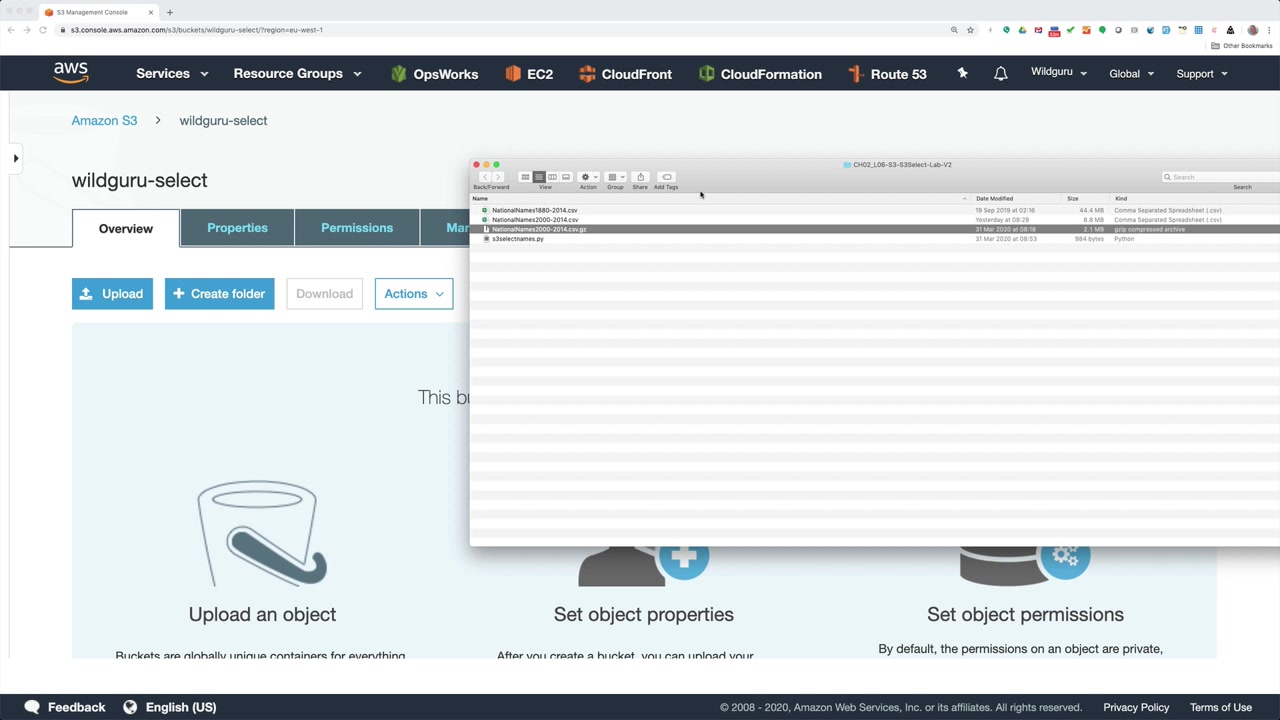Click the pin shortcuts icon in AWS bar
Viewport: 1280px width, 720px height.
pyautogui.click(x=962, y=73)
